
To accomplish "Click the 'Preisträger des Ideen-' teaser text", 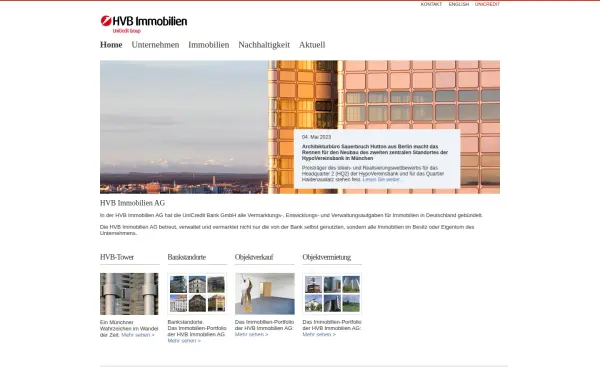I will click(373, 174).
